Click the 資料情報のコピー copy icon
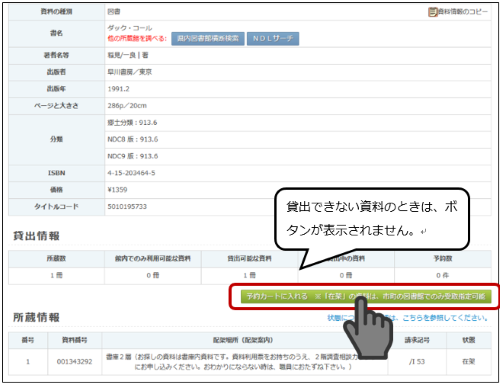The image size is (500, 385). pos(433,12)
